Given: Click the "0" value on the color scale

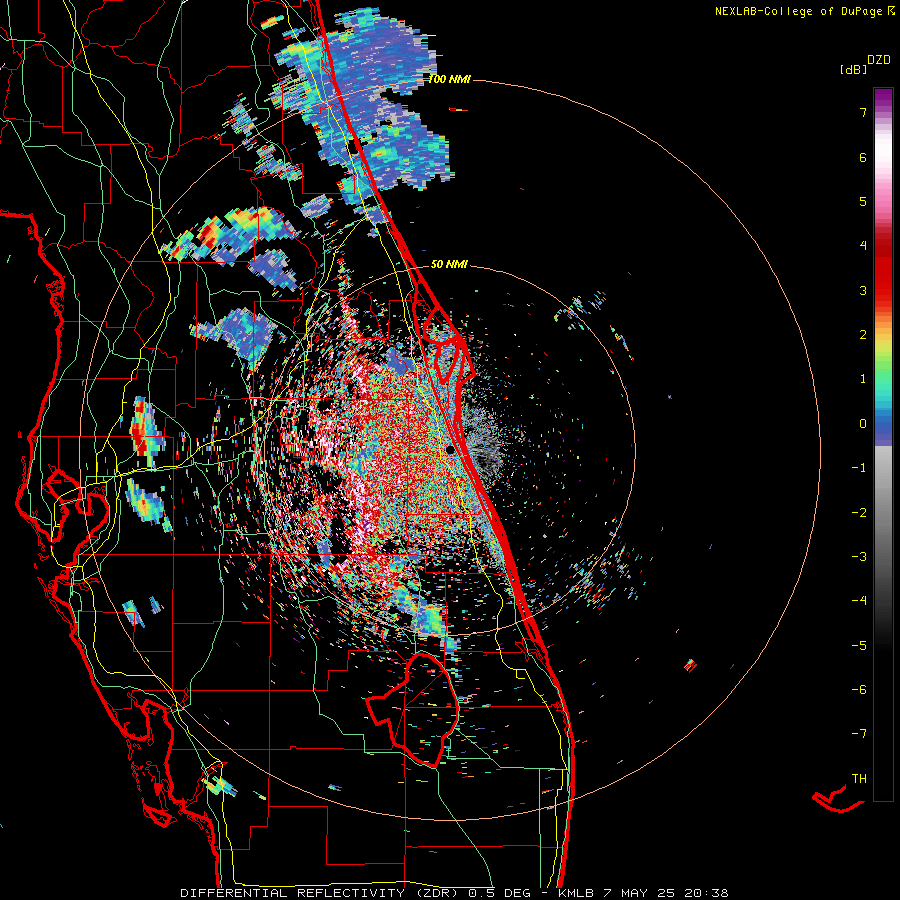Looking at the screenshot, I should pyautogui.click(x=863, y=424).
